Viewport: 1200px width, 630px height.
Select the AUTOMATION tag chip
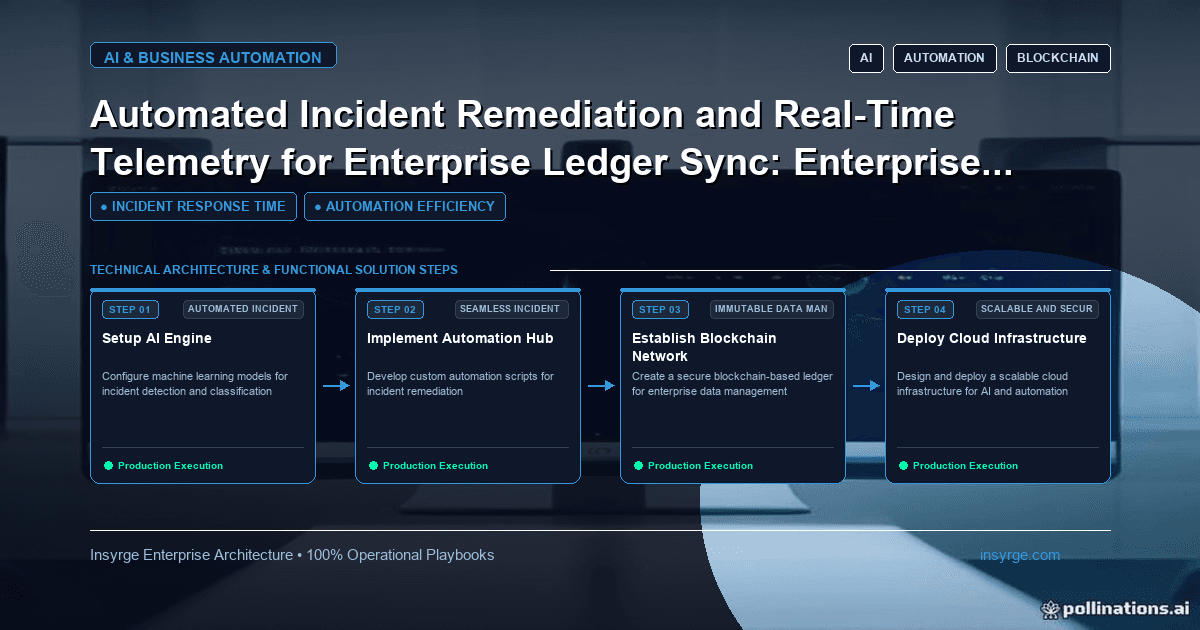tap(944, 58)
